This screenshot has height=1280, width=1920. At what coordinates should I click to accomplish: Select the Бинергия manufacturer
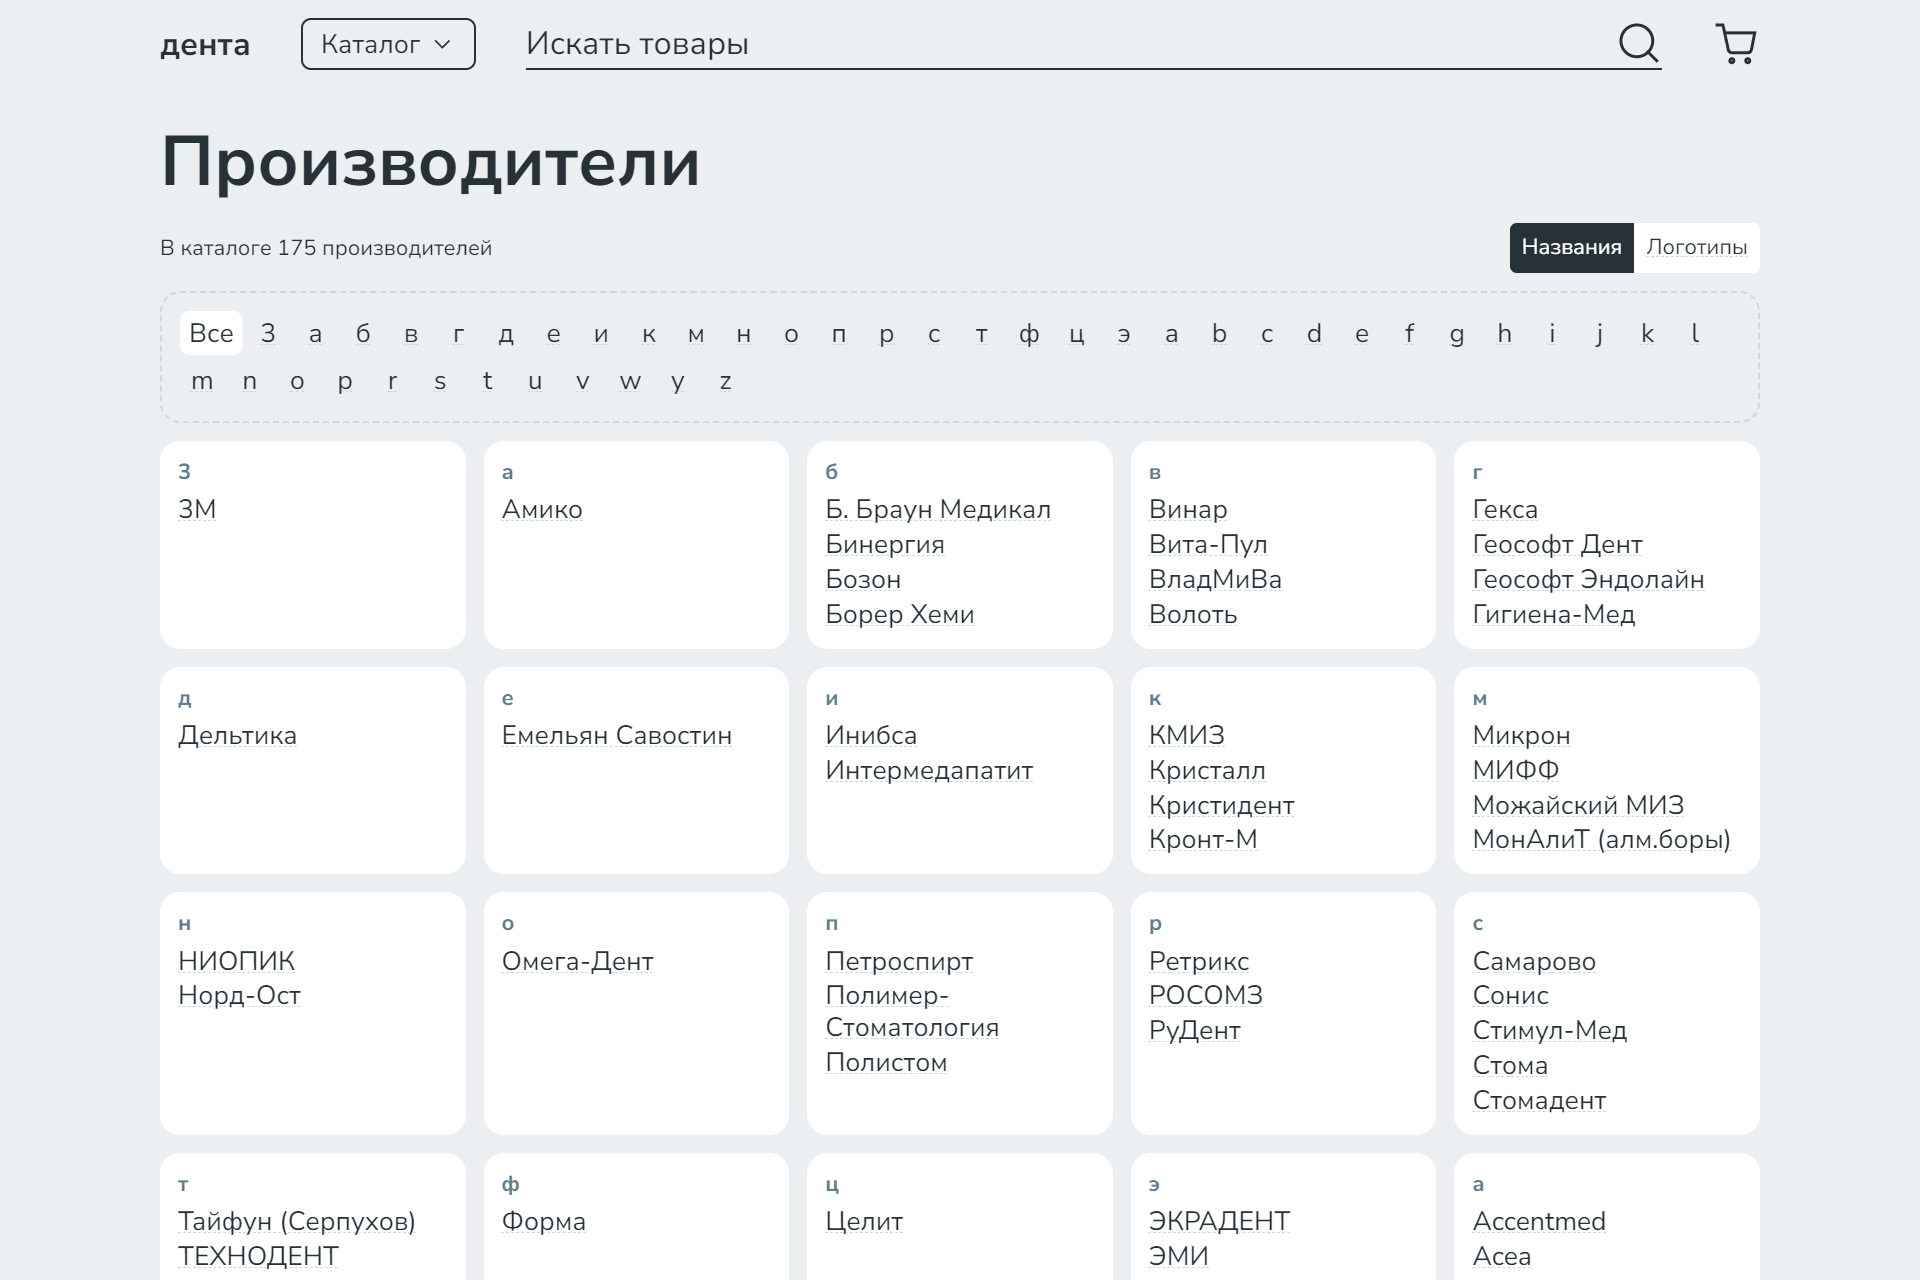pyautogui.click(x=885, y=544)
